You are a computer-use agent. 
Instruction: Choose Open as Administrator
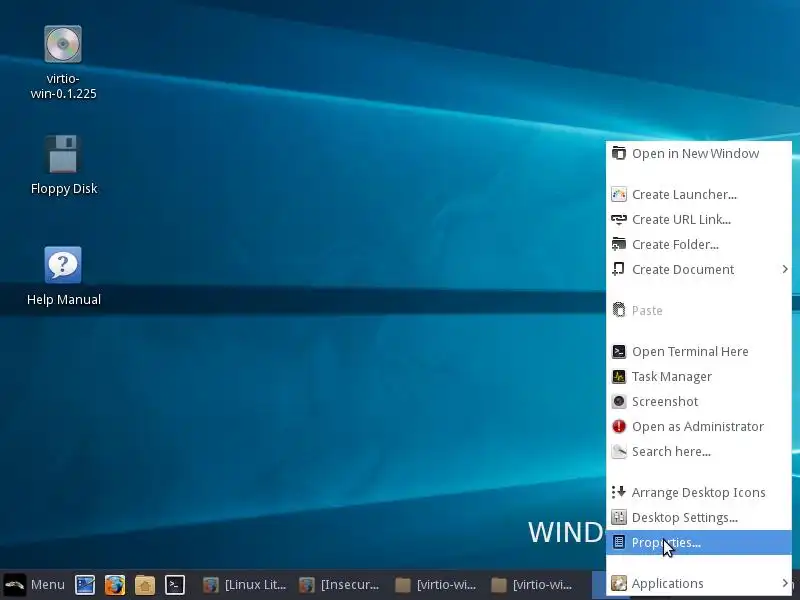698,427
